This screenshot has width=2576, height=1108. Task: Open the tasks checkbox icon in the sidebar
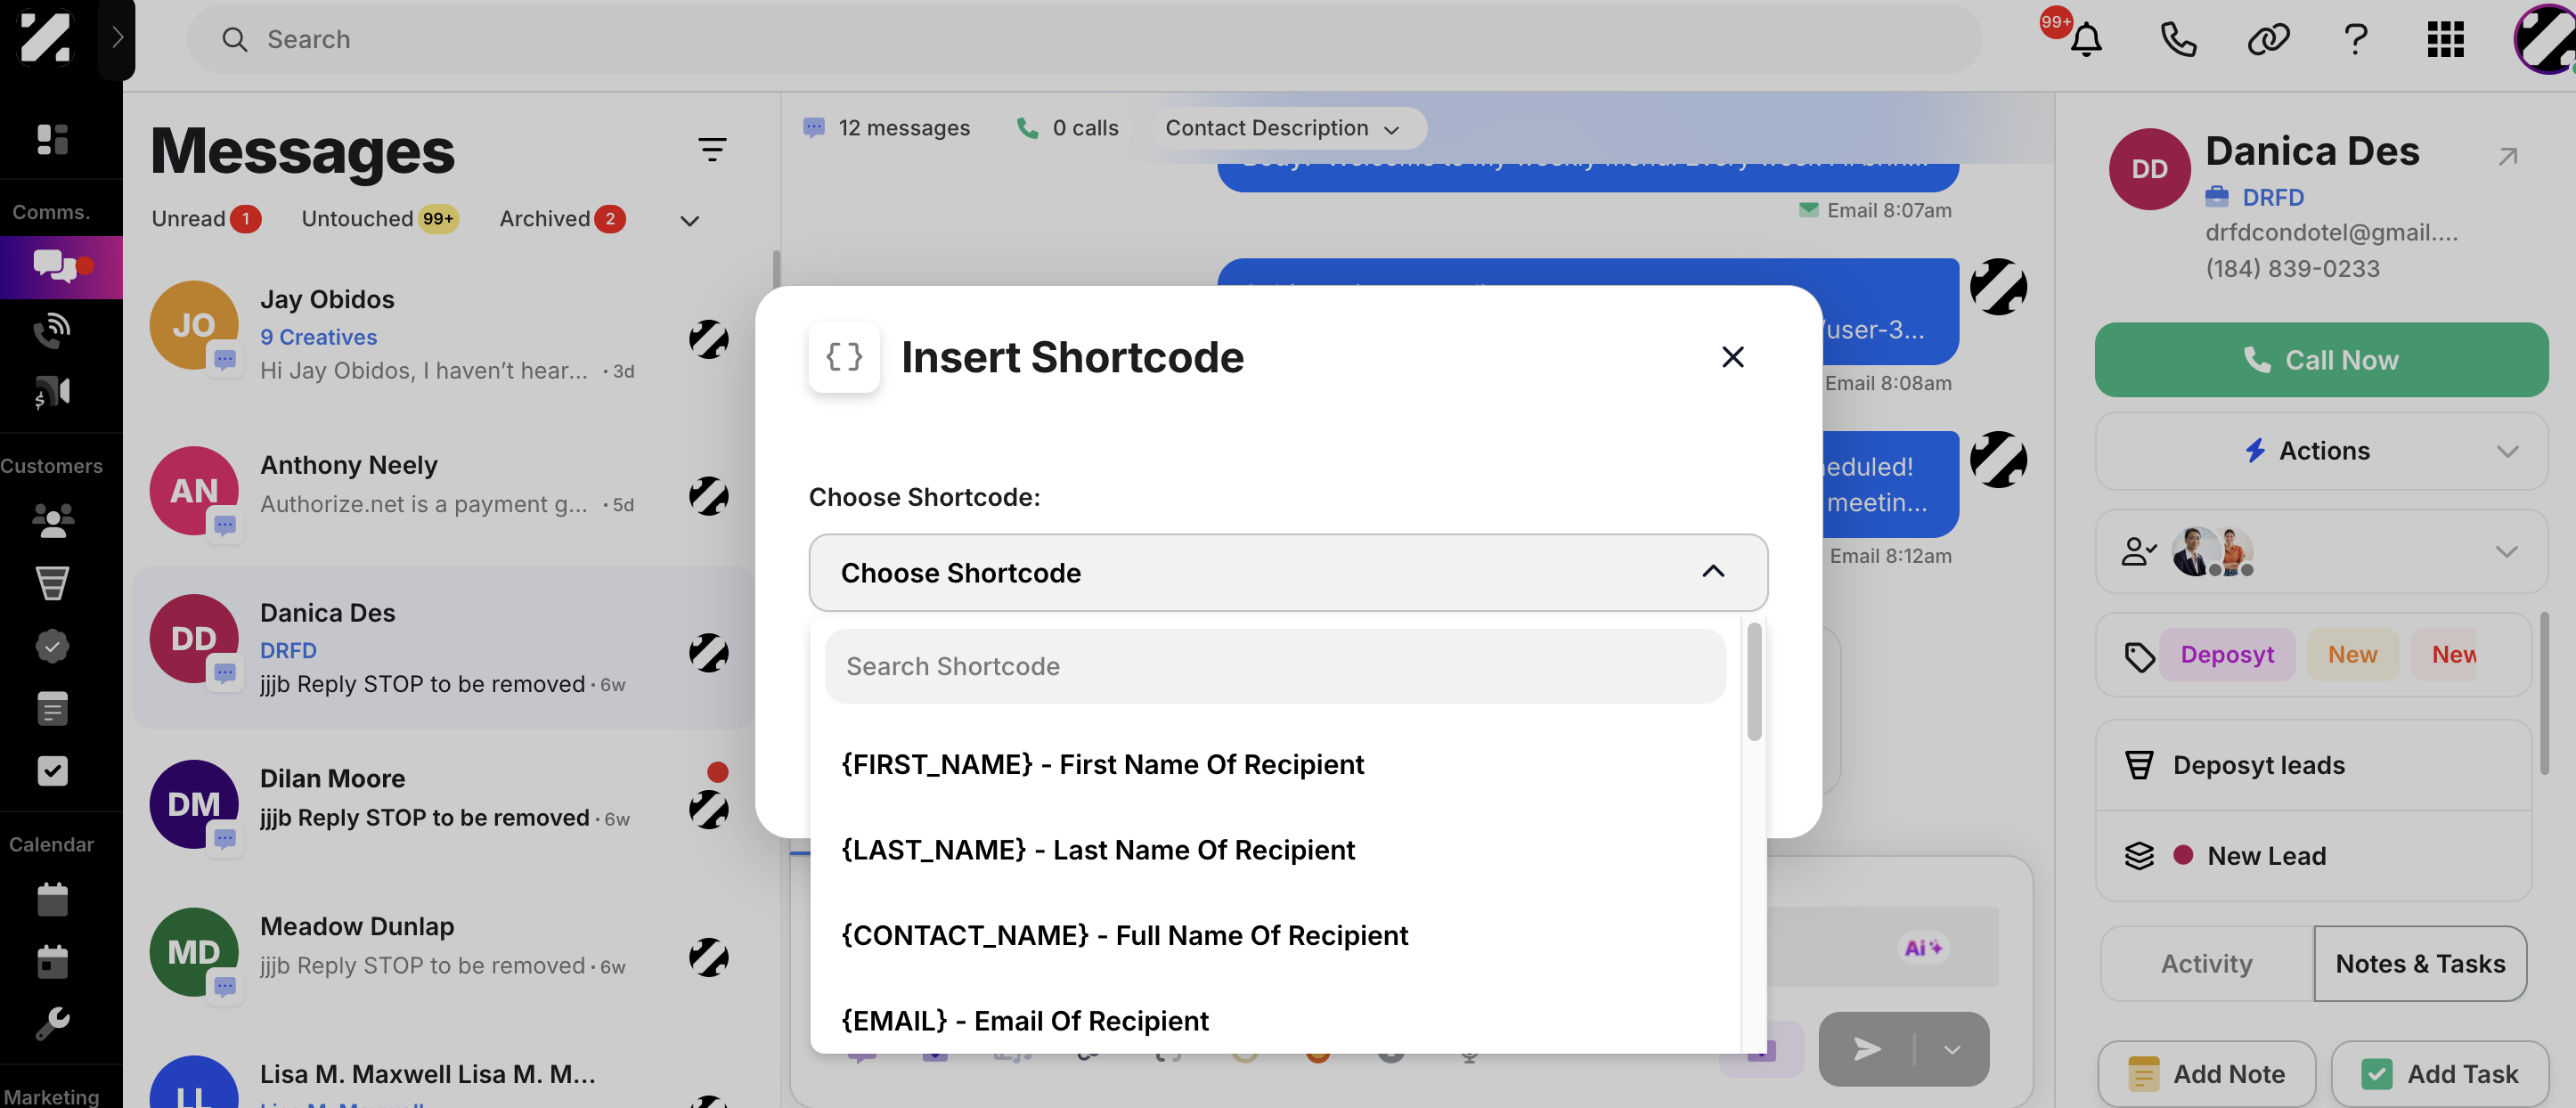52,771
